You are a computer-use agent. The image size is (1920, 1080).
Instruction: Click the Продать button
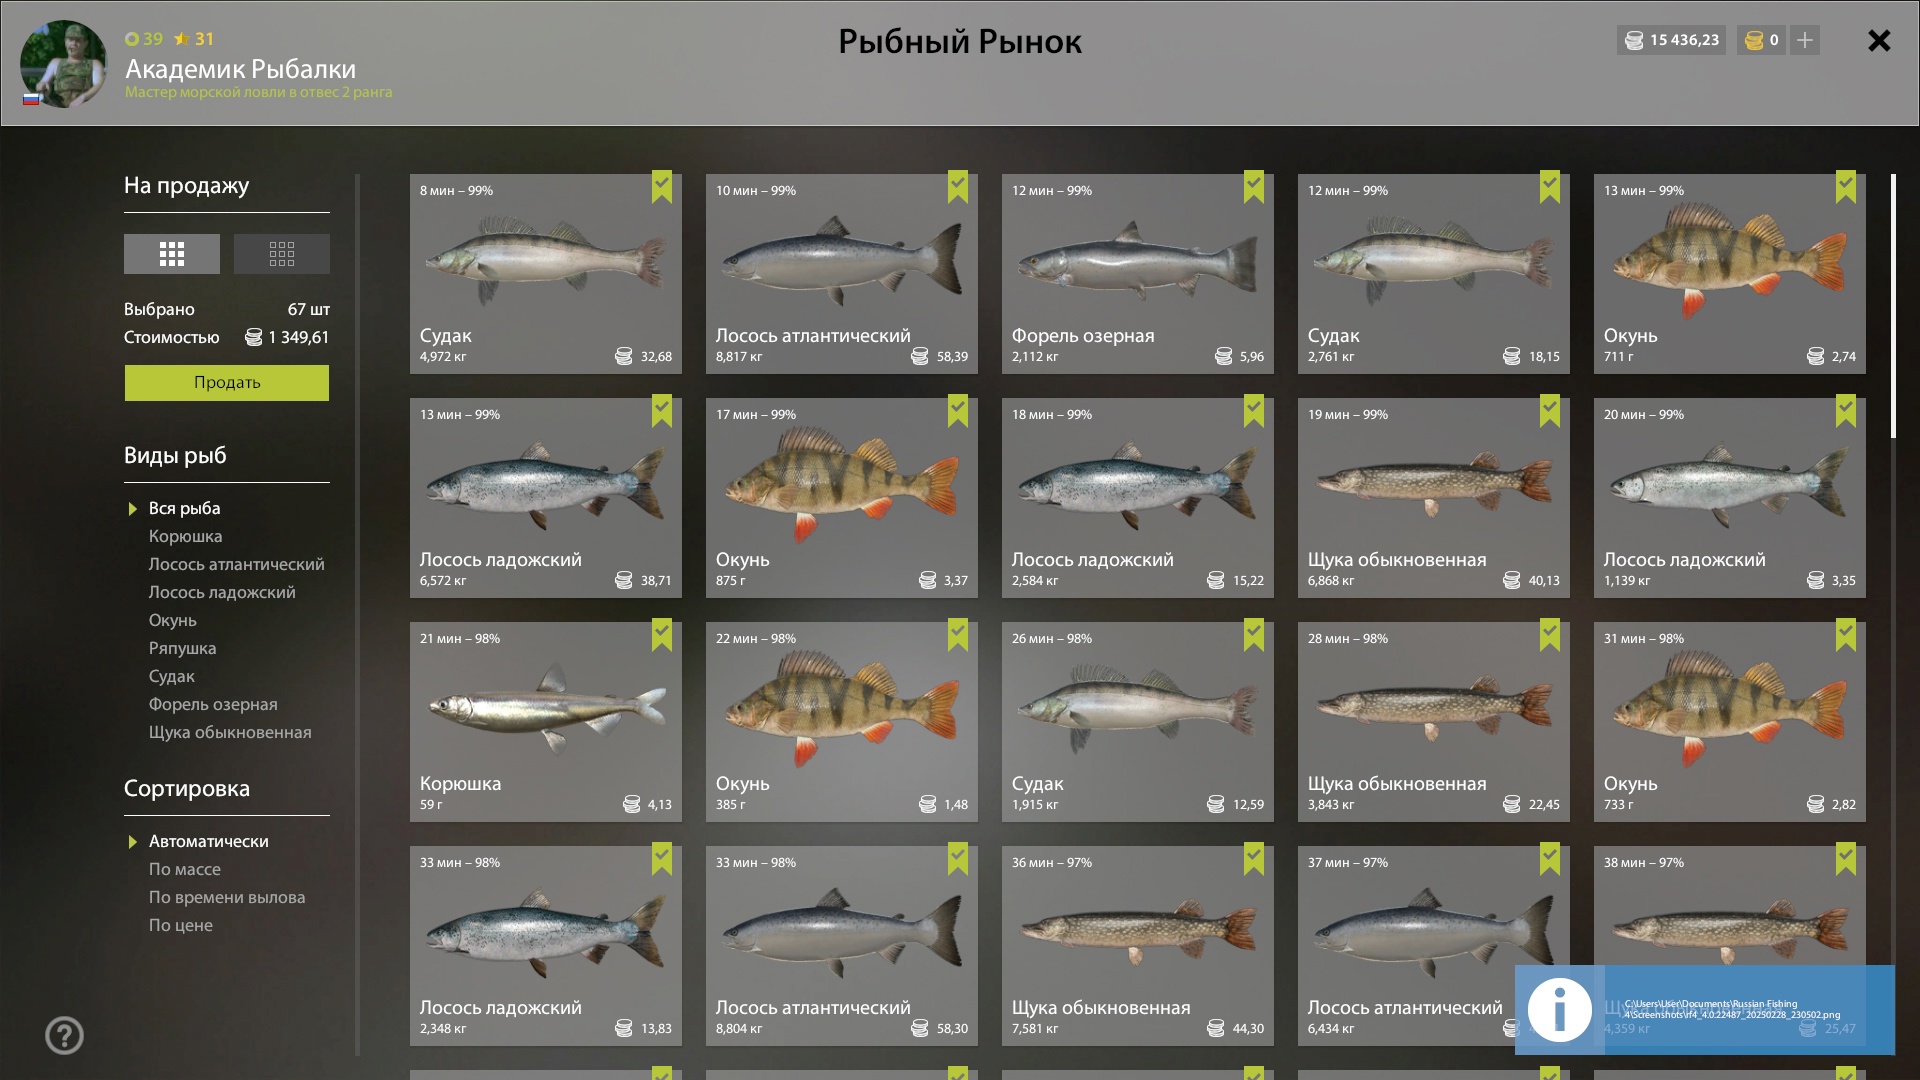(x=227, y=382)
